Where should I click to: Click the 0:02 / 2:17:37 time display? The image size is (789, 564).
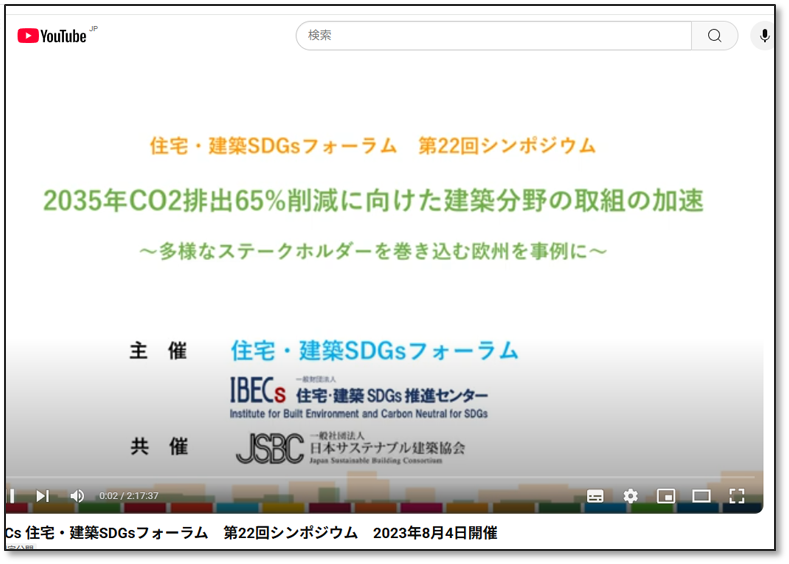(x=129, y=496)
